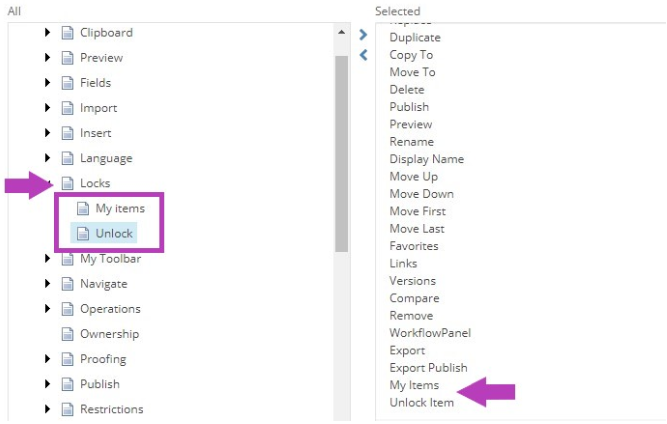Select Move Last in the Selected list
This screenshot has width=667, height=424.
coord(416,229)
